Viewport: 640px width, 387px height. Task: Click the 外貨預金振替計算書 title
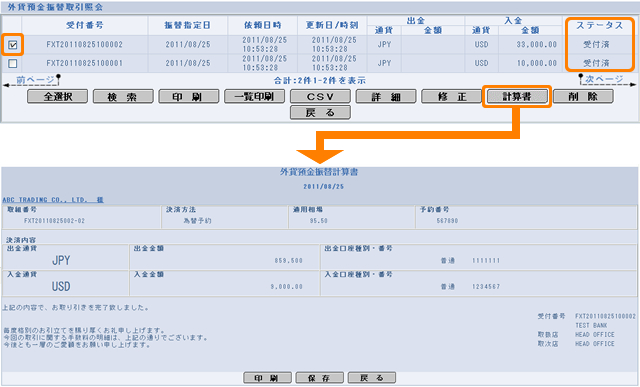tap(319, 172)
